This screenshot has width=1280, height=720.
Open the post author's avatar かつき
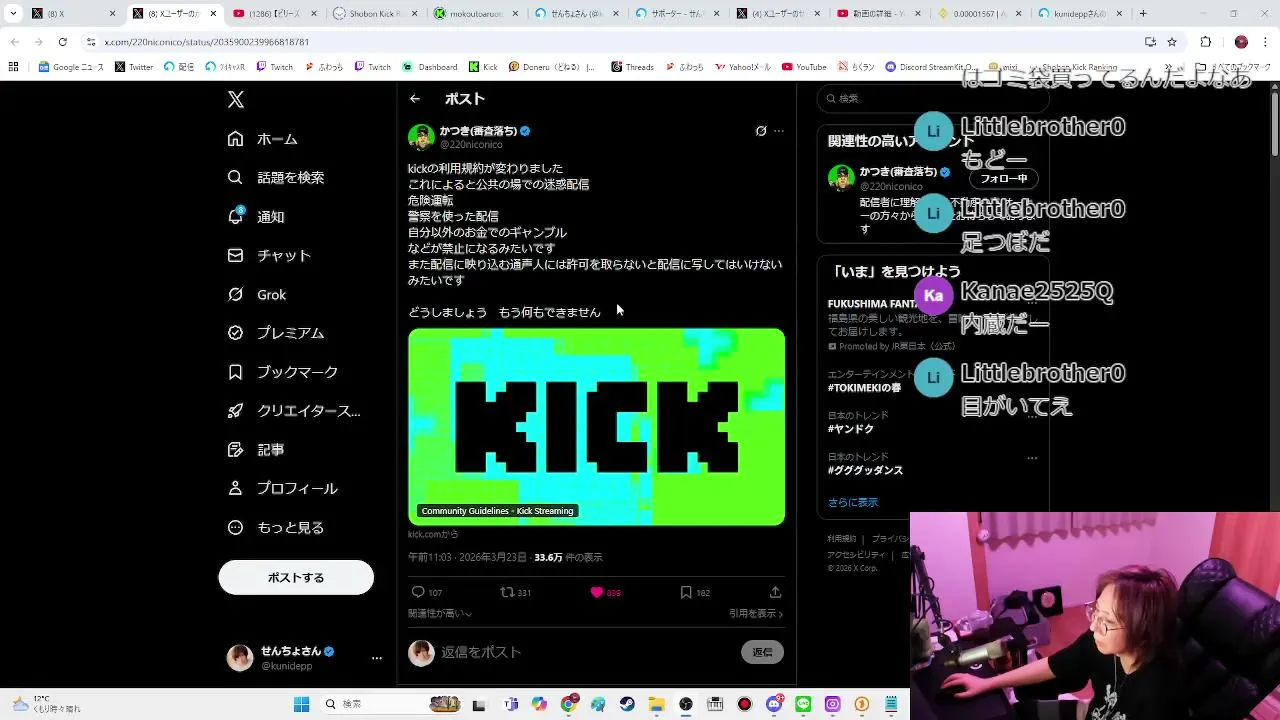[x=421, y=137]
